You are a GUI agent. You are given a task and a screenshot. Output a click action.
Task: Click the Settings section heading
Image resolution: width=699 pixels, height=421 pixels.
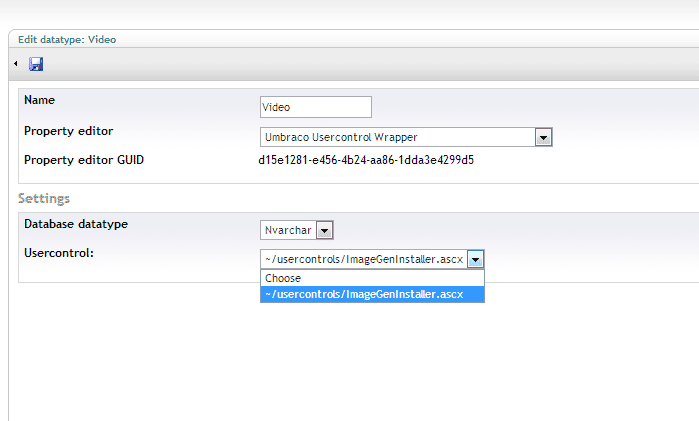pos(44,198)
